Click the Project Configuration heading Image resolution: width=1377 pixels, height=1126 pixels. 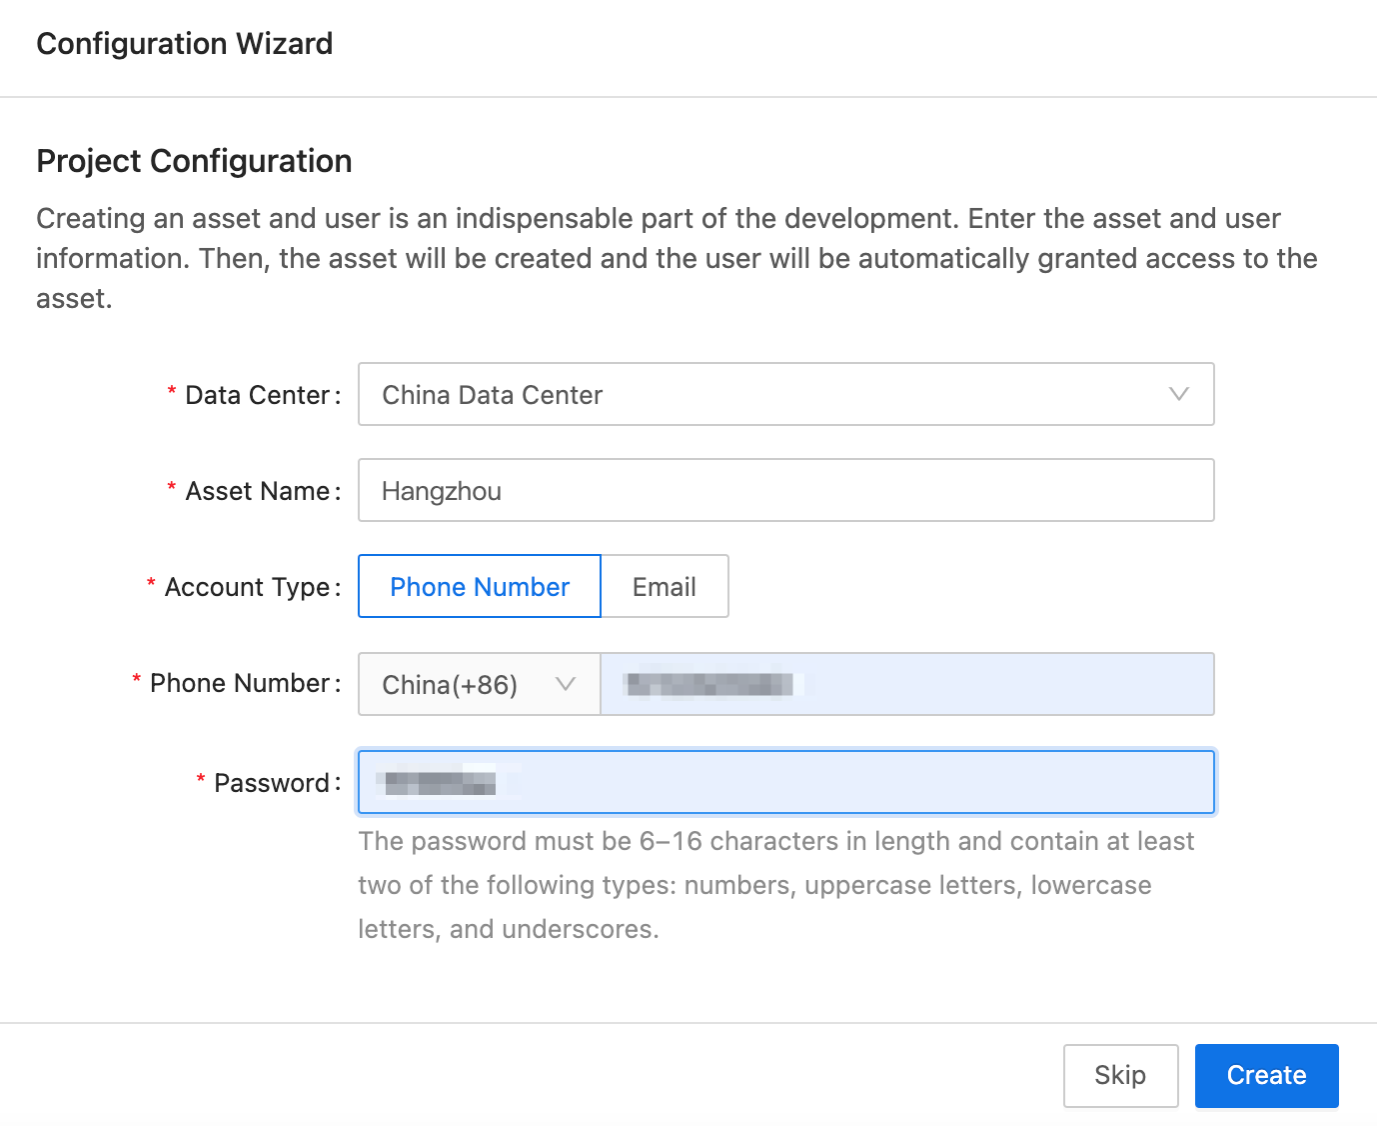(x=194, y=160)
